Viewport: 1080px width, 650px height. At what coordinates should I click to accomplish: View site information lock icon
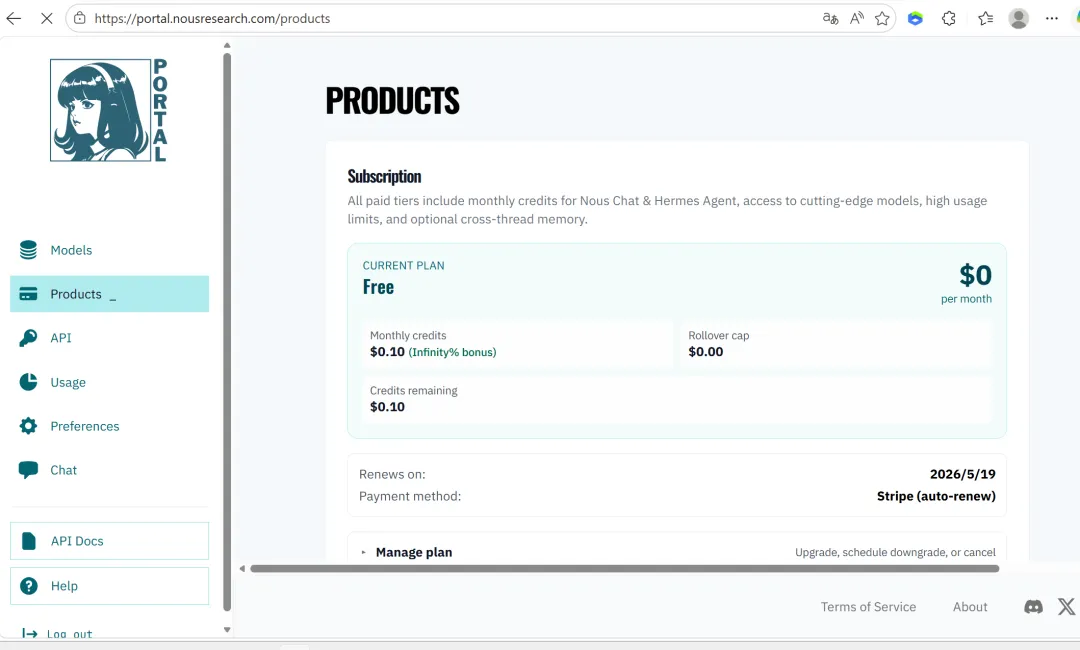point(80,19)
